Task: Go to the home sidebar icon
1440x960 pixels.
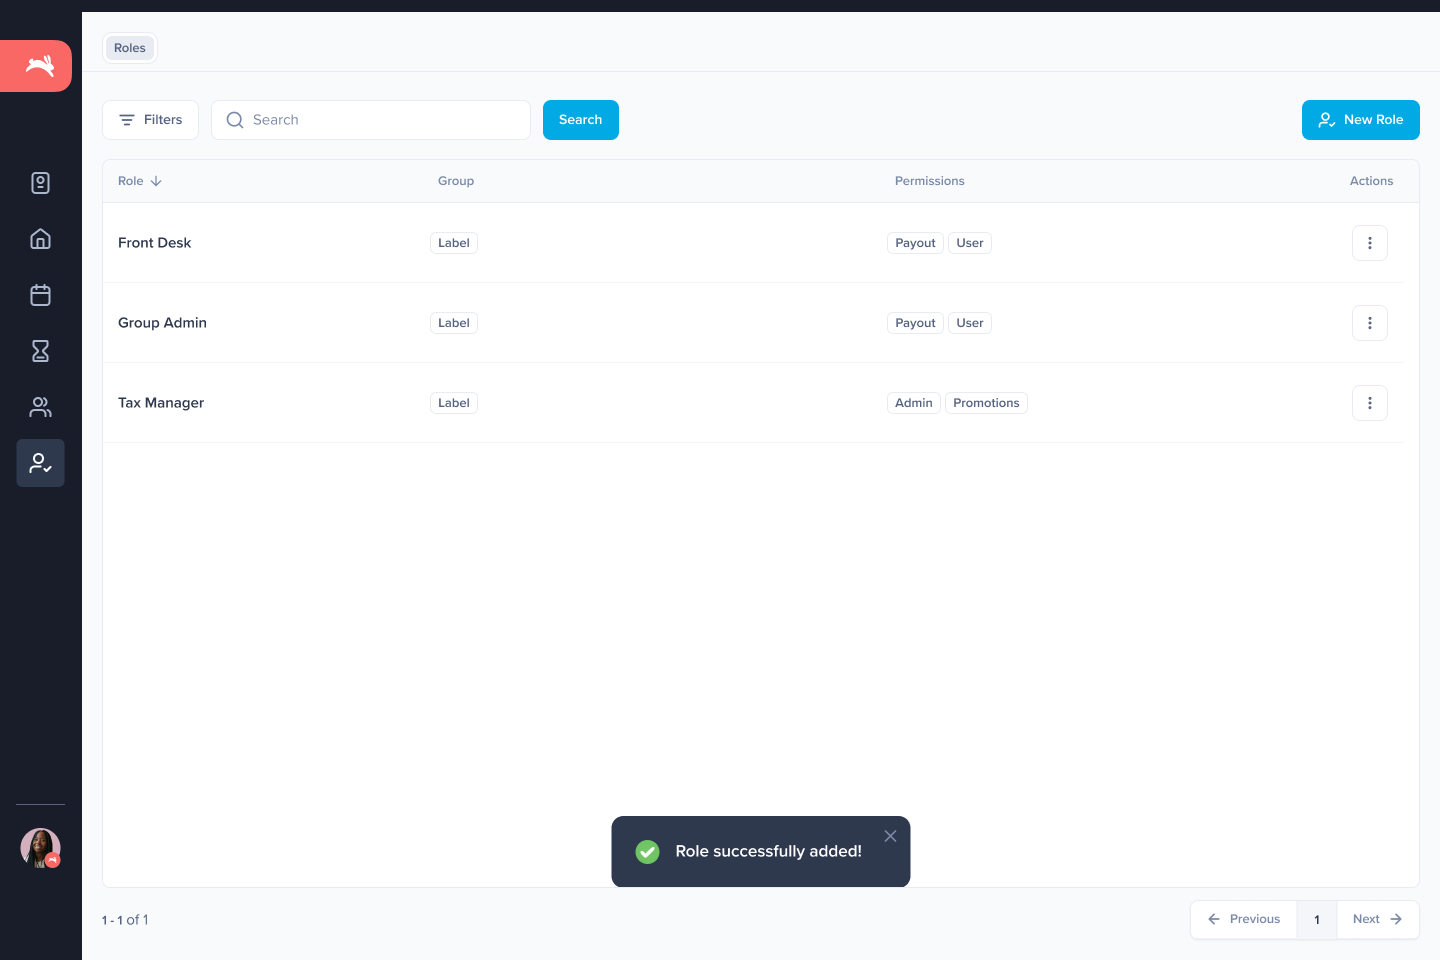Action: [x=40, y=239]
